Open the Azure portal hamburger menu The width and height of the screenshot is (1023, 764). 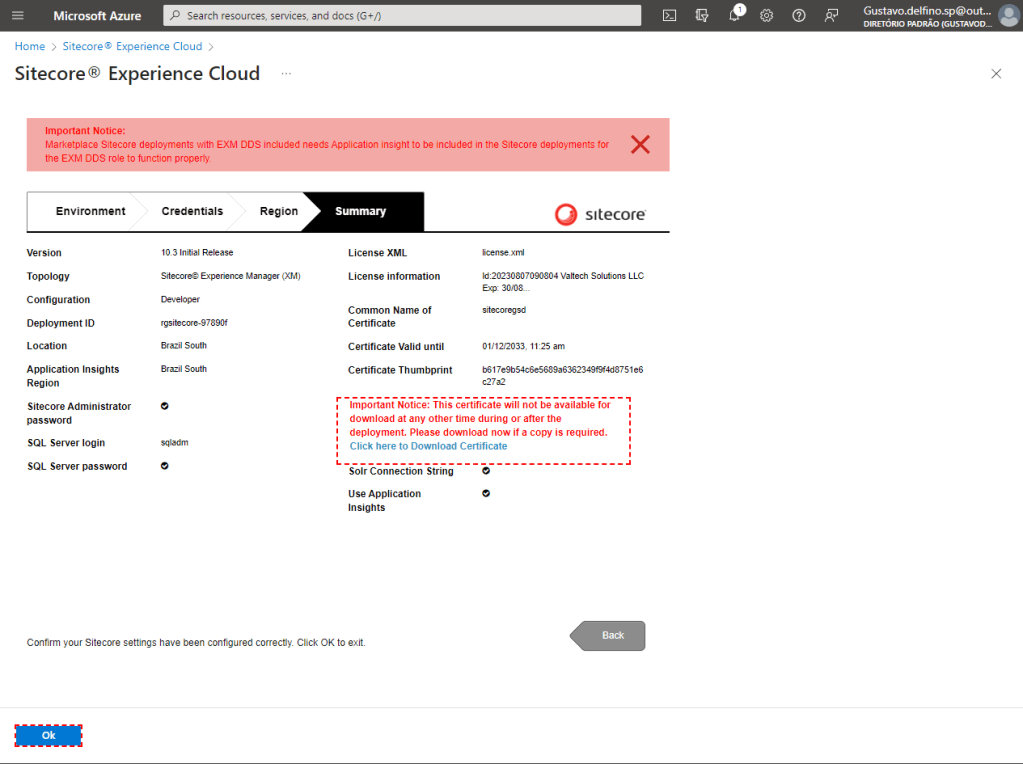(x=17, y=16)
